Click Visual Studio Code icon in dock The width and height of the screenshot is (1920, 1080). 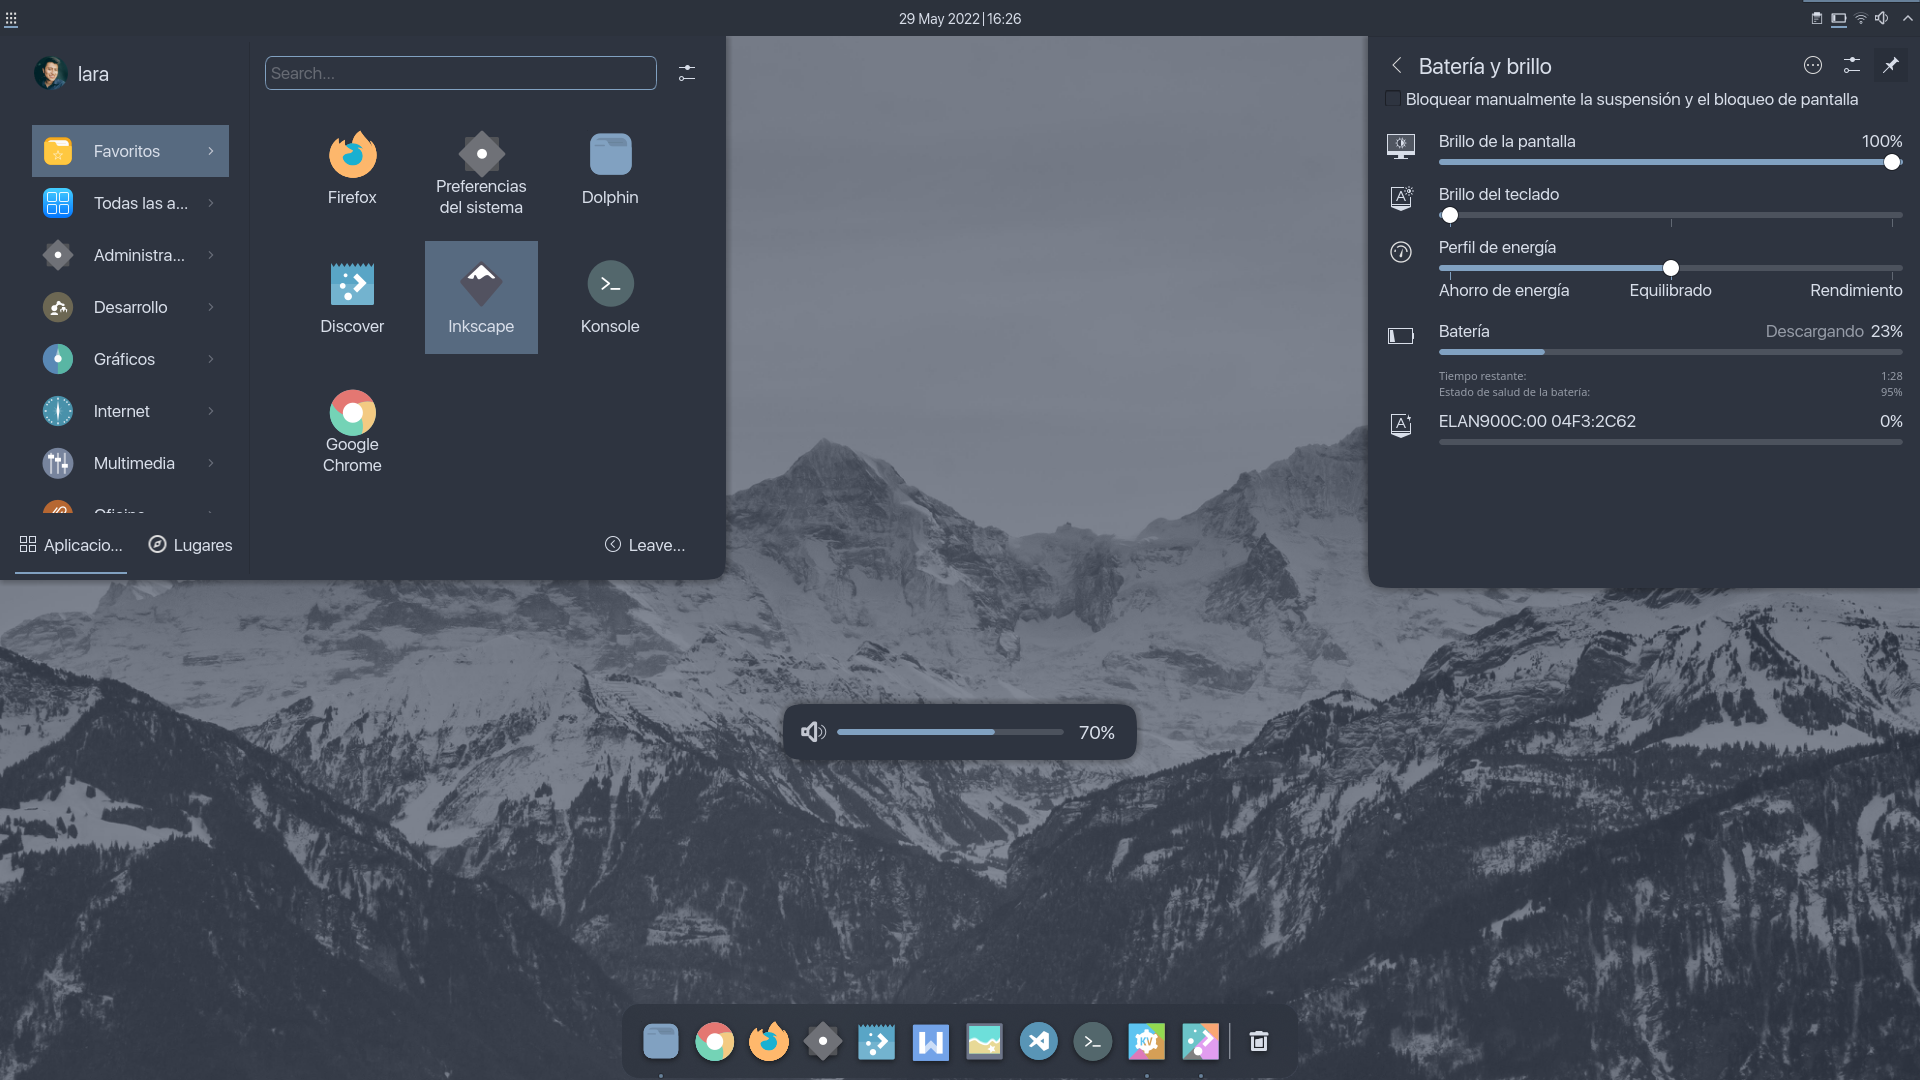tap(1038, 1041)
